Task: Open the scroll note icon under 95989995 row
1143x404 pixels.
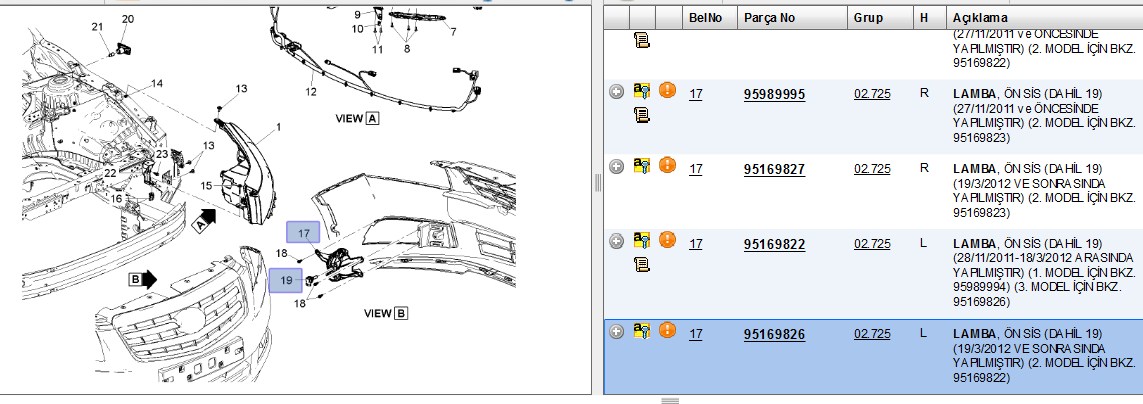Action: 642,114
